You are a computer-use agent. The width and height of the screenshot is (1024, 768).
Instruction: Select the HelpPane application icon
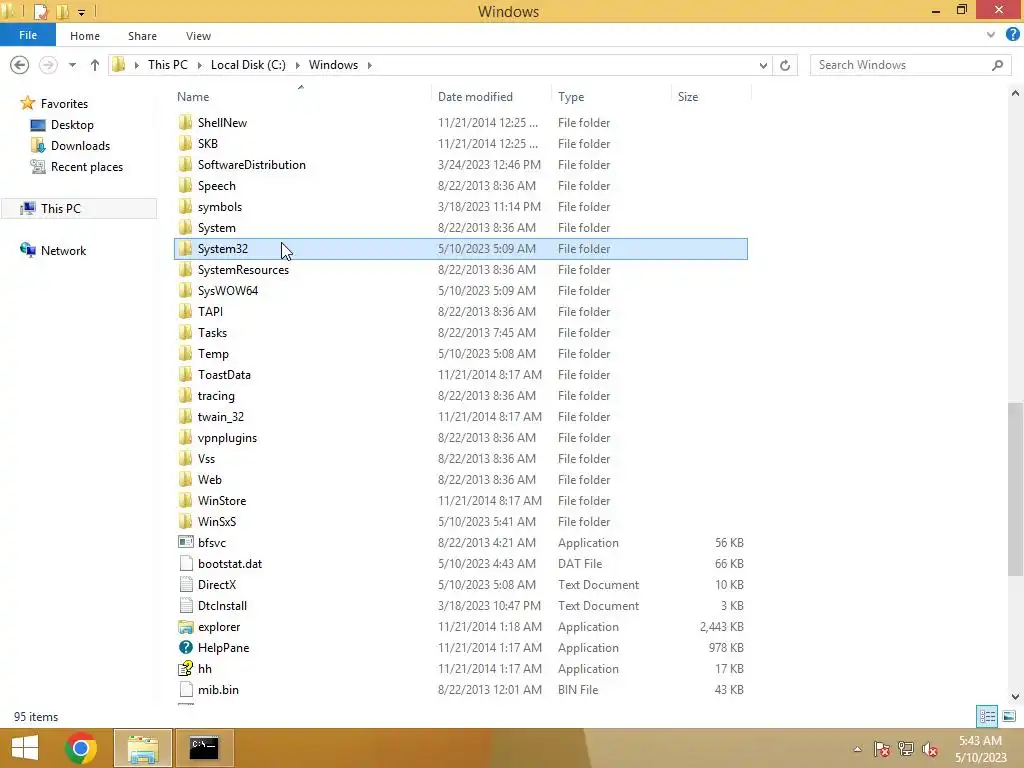[x=185, y=647]
